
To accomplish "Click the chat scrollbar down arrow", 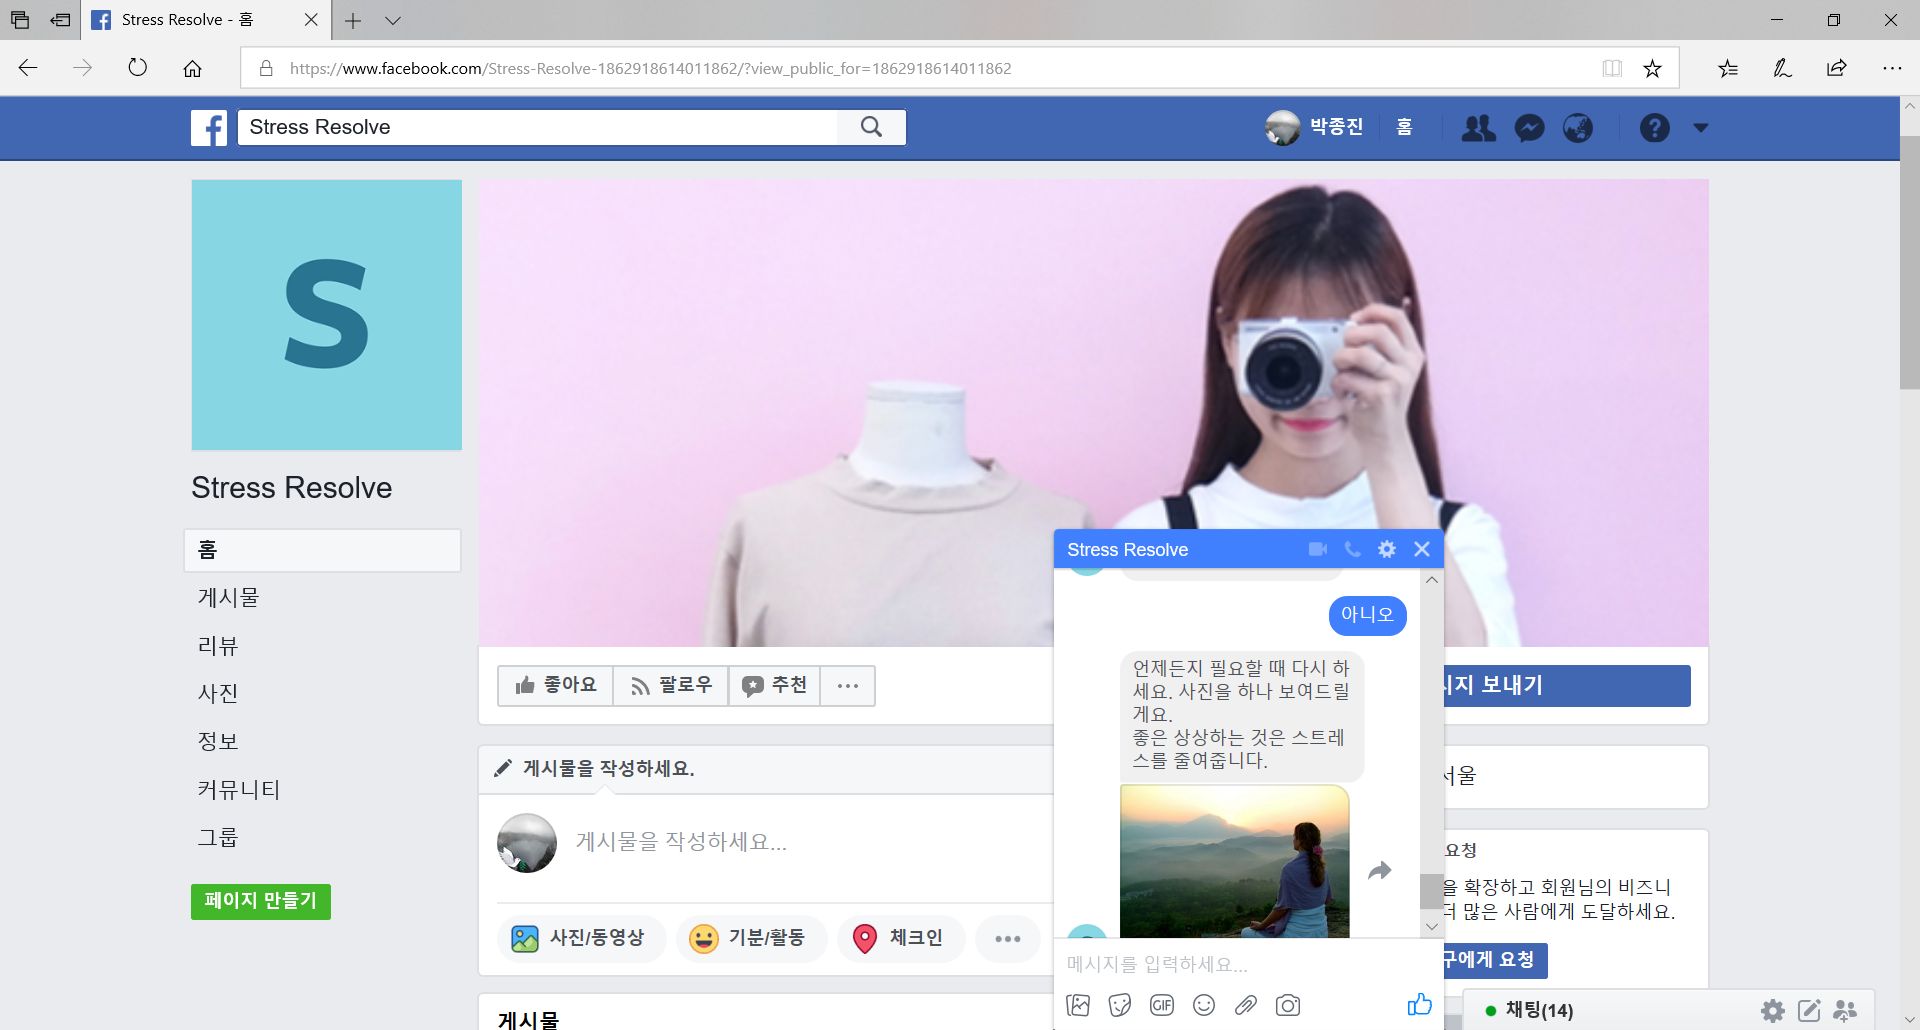I will coord(1432,926).
